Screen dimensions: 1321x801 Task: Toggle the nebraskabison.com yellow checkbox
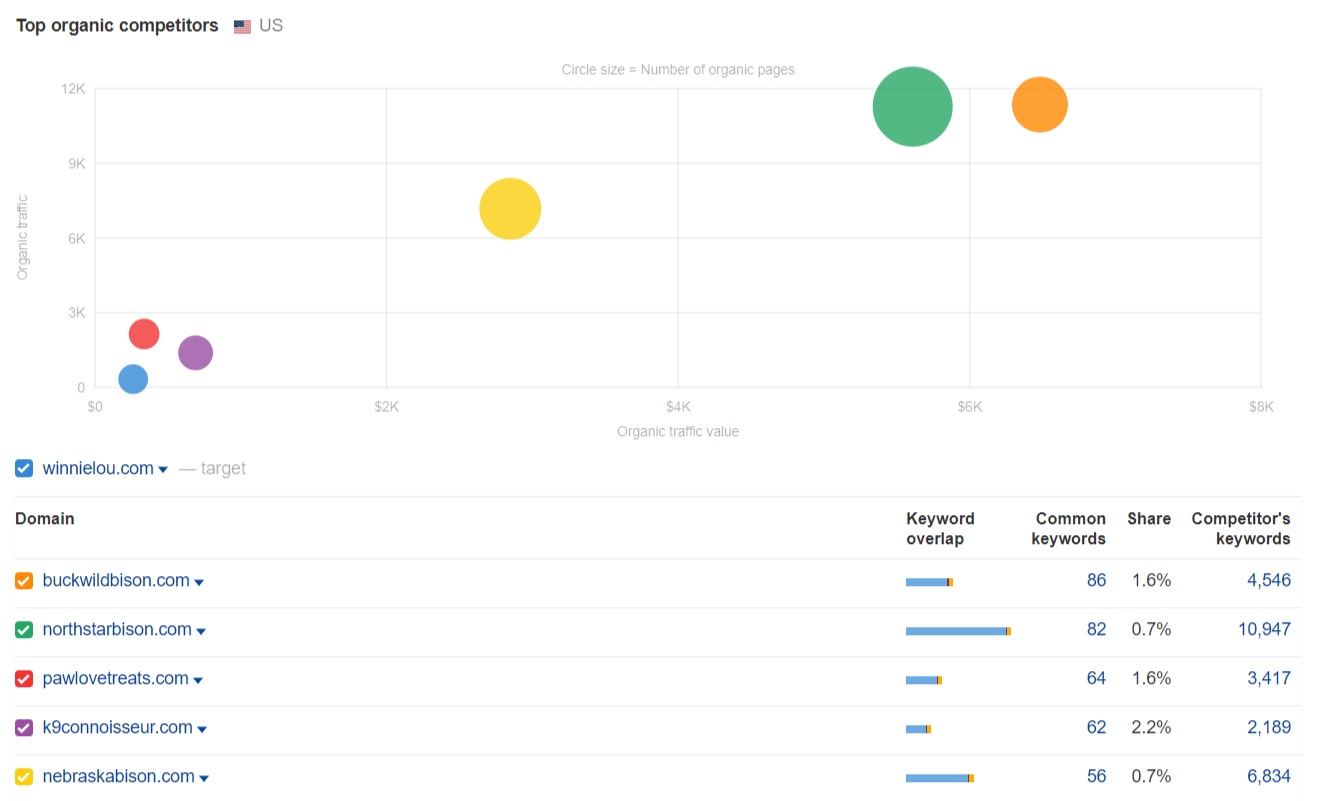coord(24,777)
